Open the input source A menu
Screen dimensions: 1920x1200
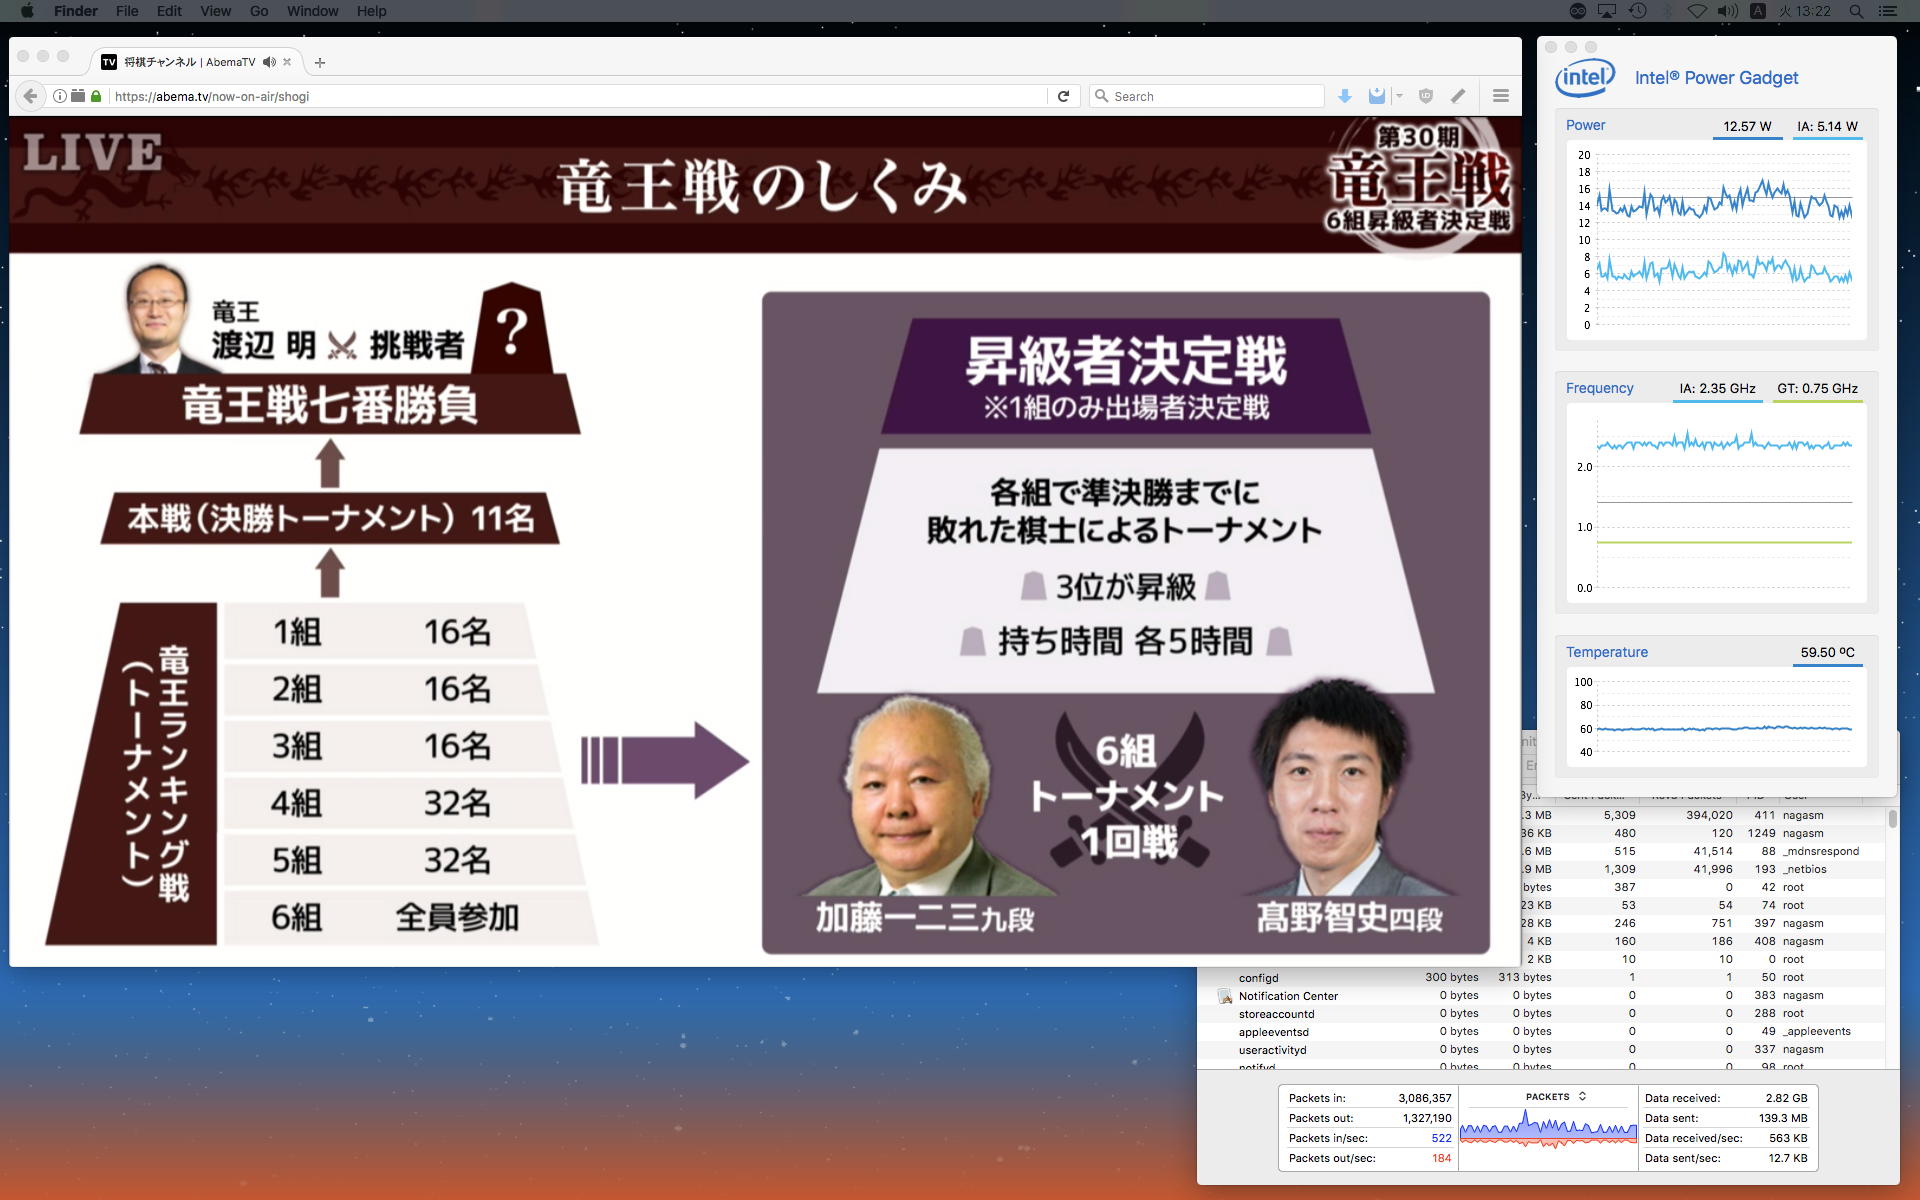coord(1757,11)
